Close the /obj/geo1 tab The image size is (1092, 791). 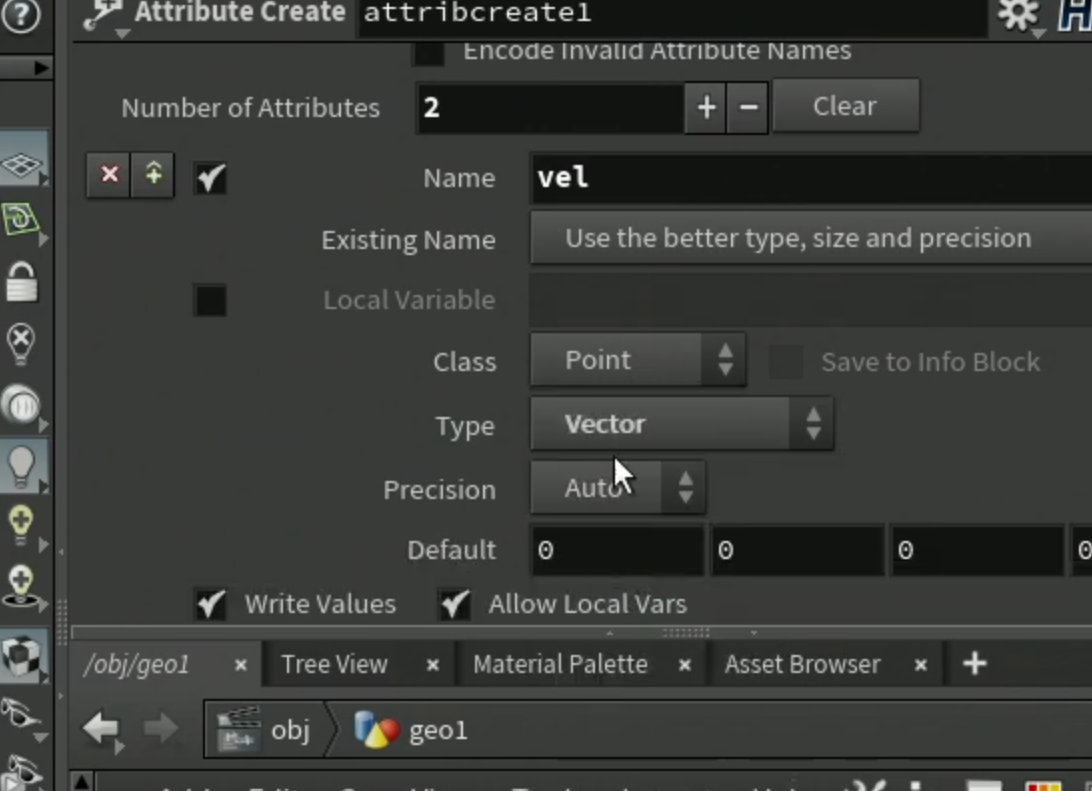tap(241, 665)
